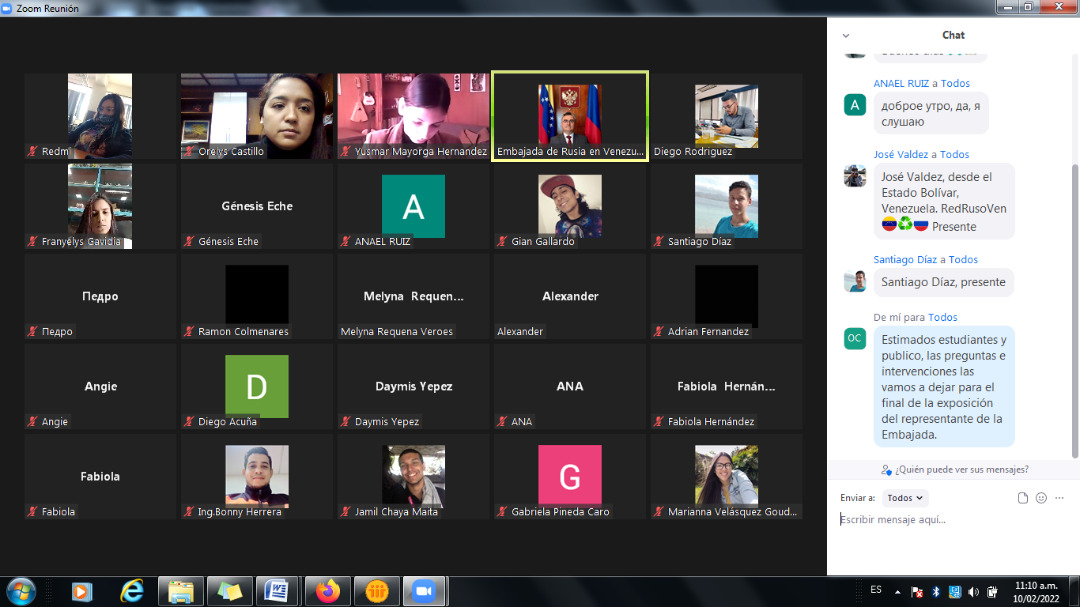Click muted mic icon on Fabiola Hernández tile
The image size is (1080, 607).
click(658, 422)
